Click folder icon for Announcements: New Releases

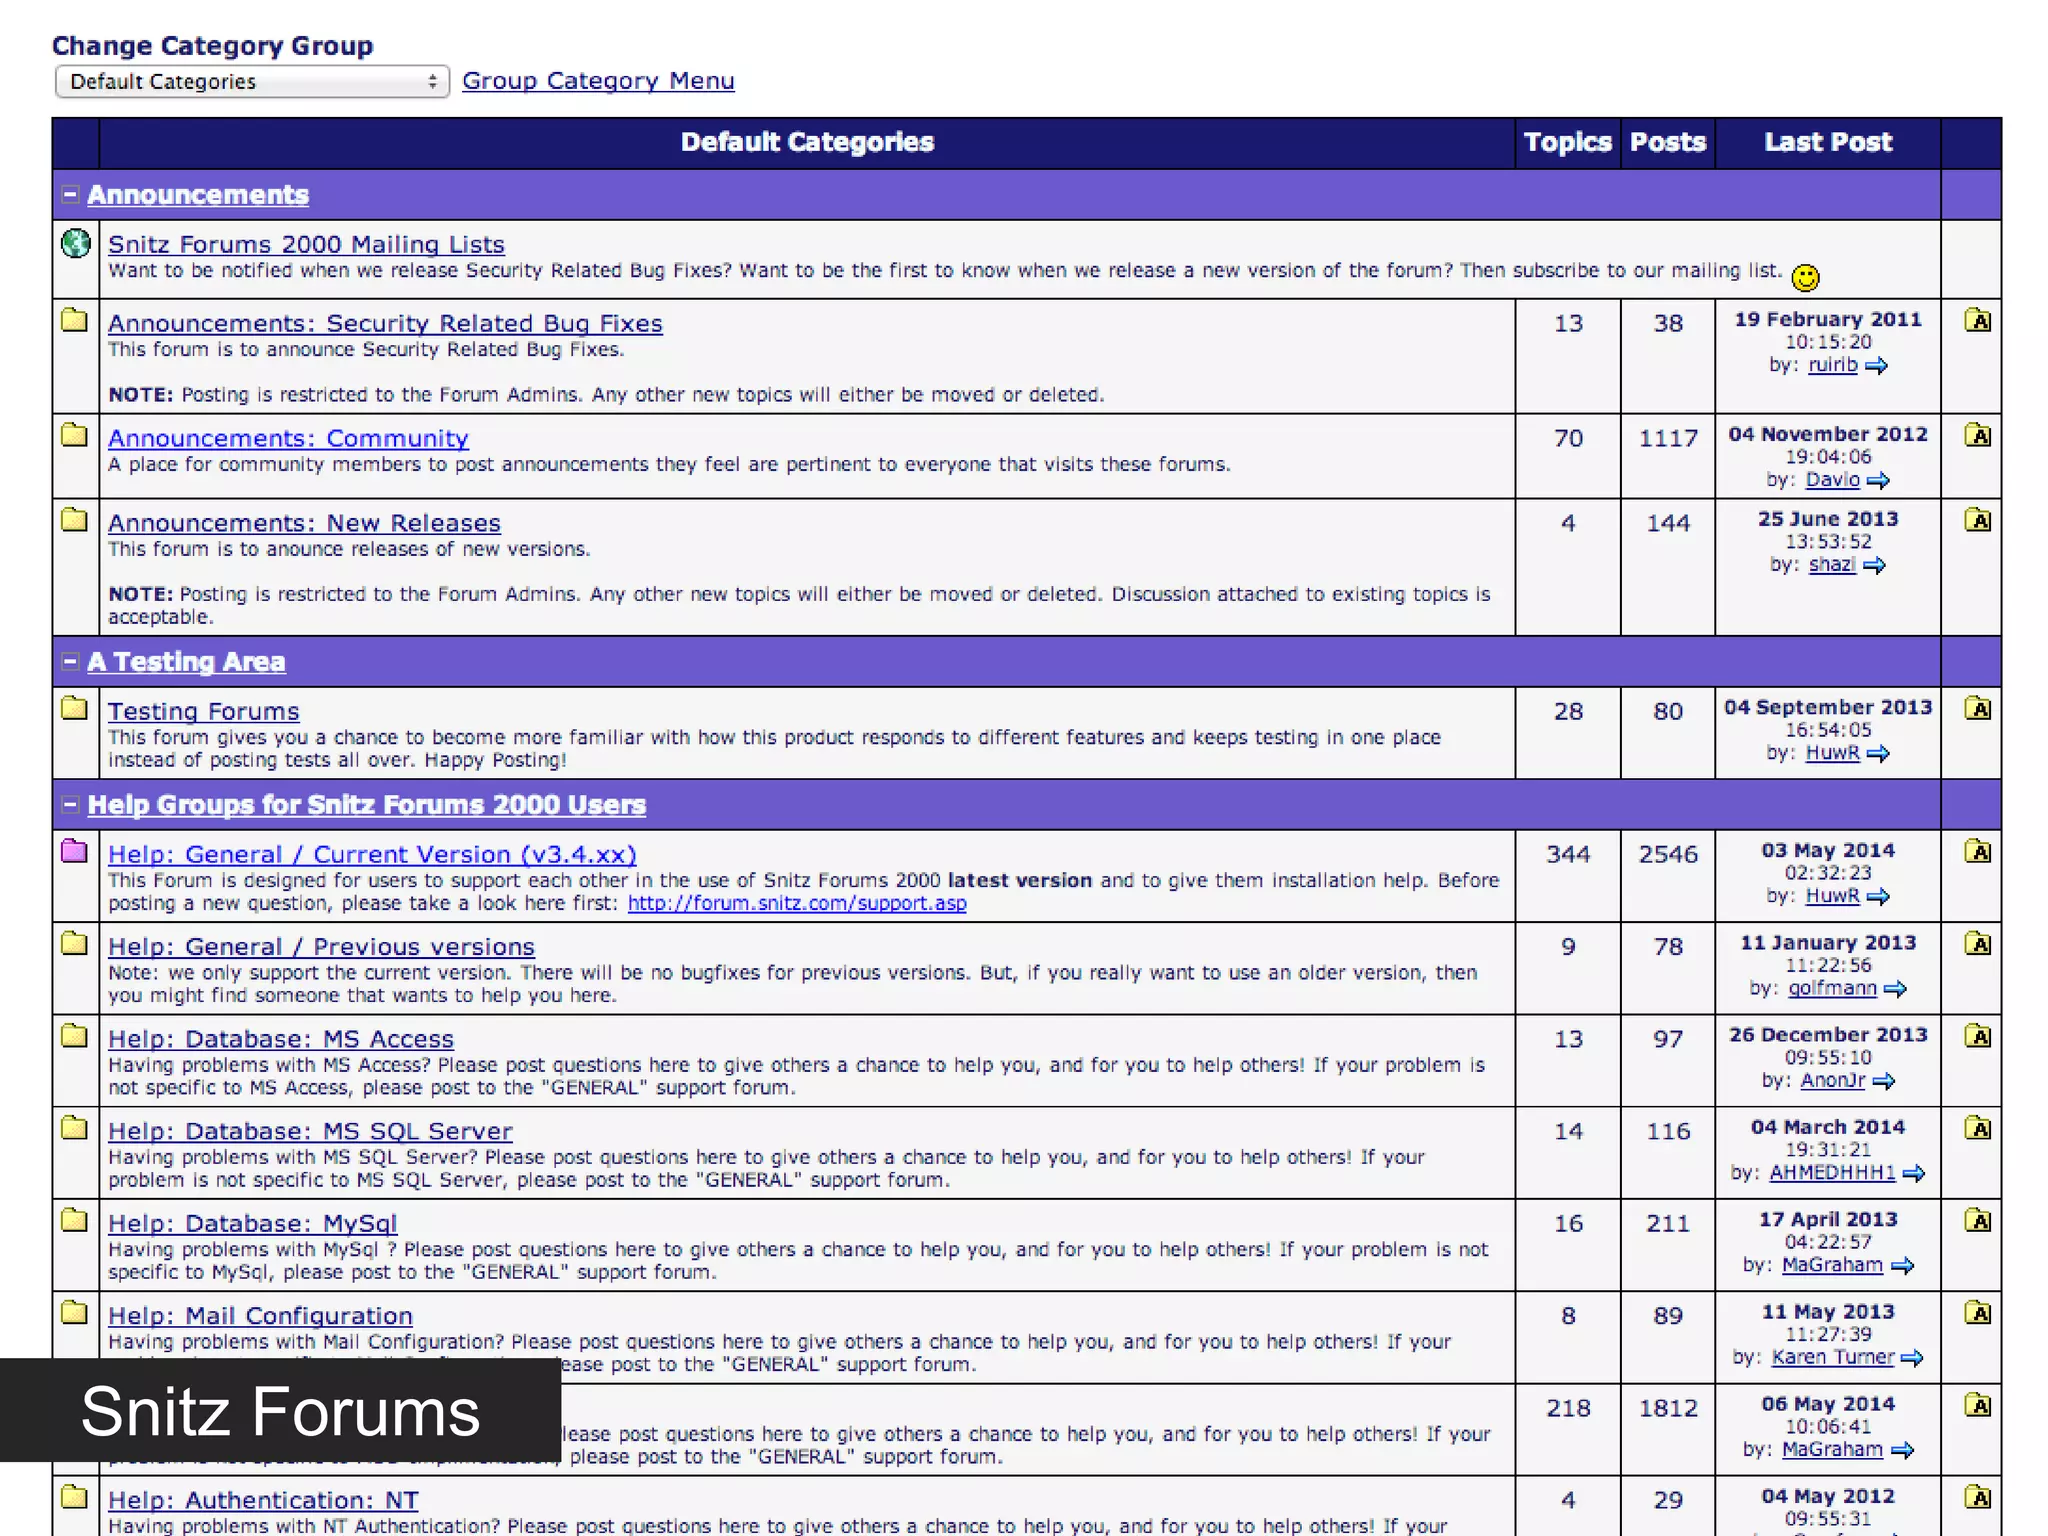(74, 520)
